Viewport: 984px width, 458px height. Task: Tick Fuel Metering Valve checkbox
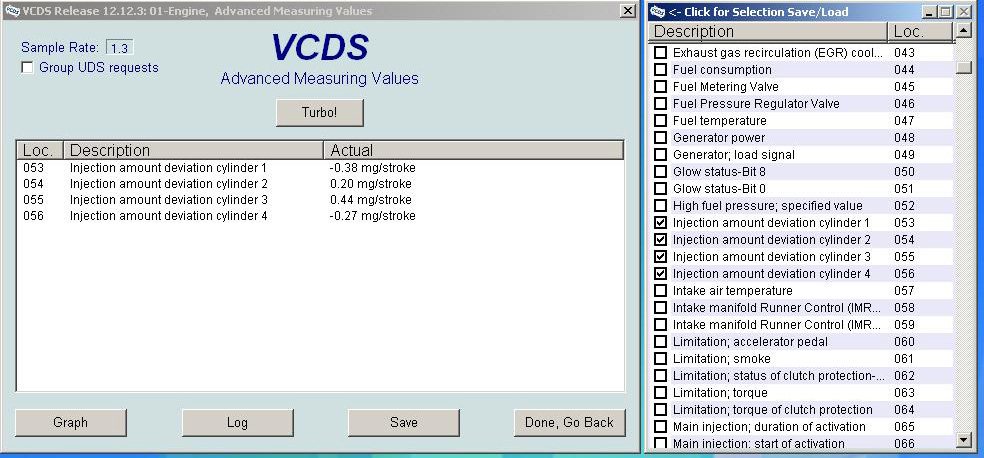(x=660, y=87)
